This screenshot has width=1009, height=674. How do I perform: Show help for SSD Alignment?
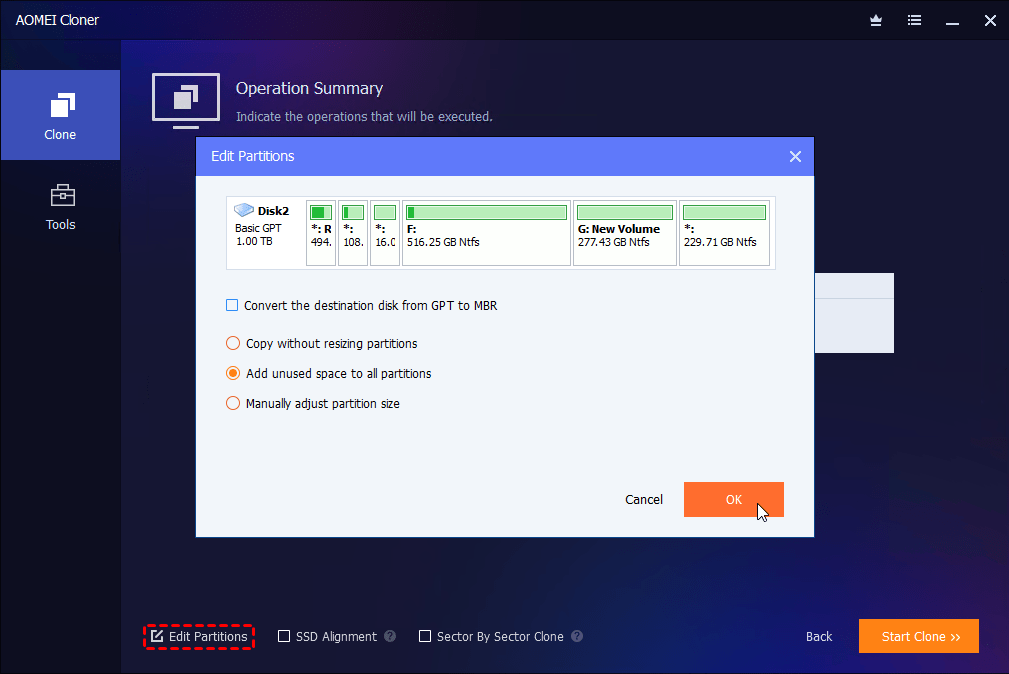(x=390, y=636)
